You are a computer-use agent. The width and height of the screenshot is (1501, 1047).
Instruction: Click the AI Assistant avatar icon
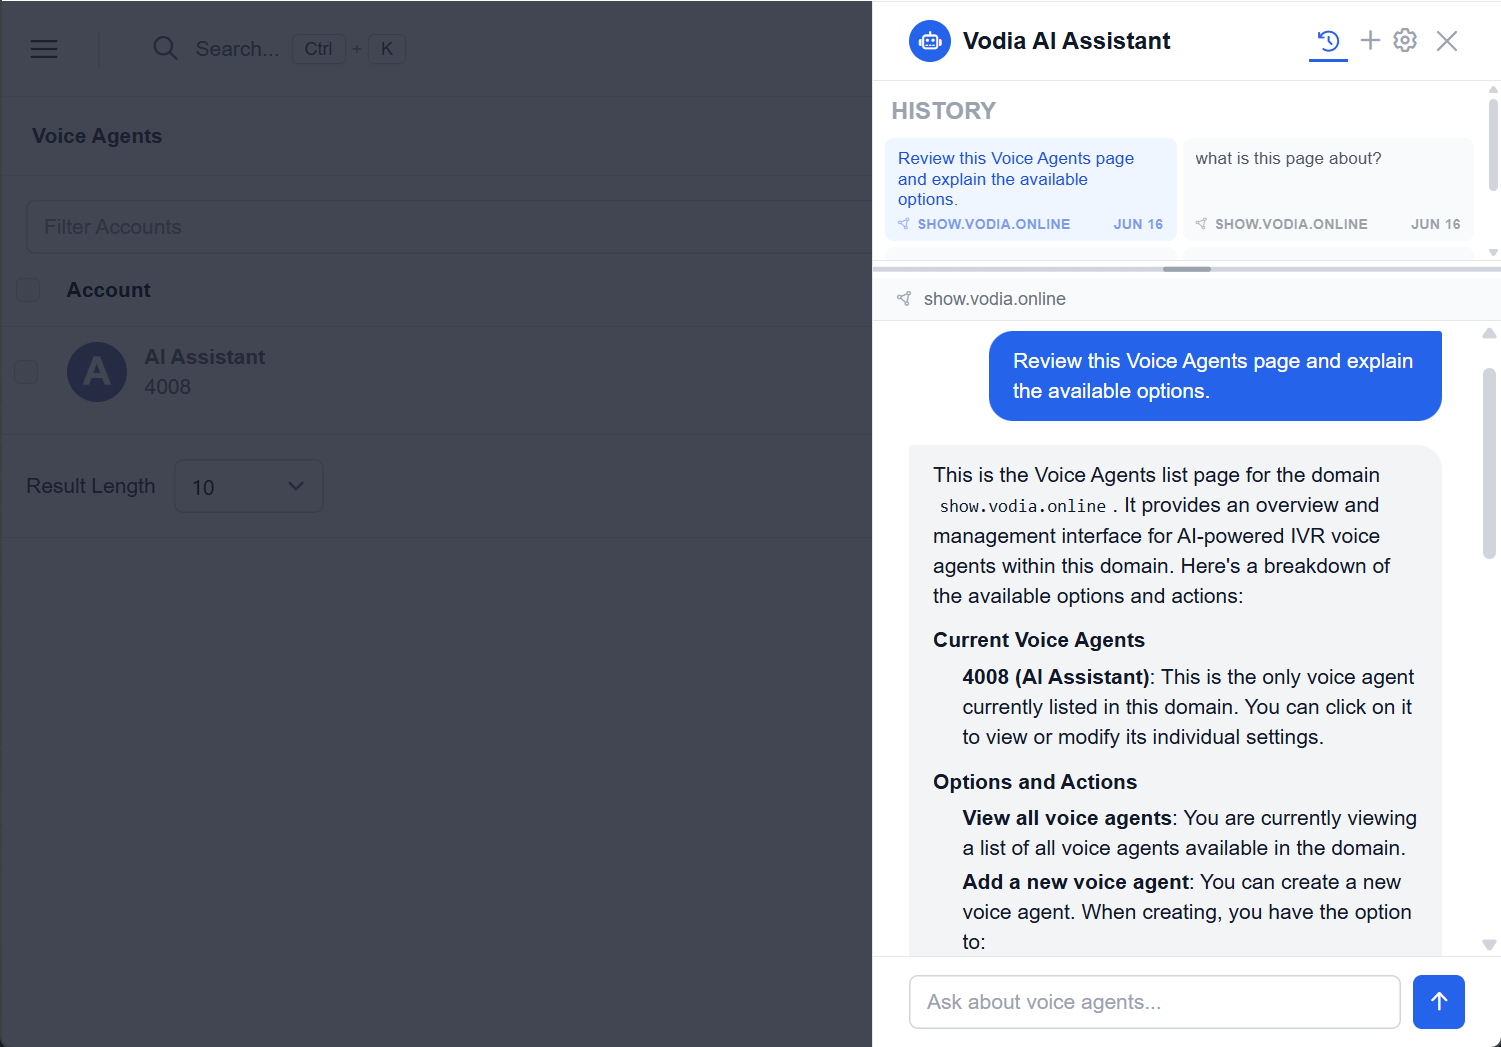97,372
